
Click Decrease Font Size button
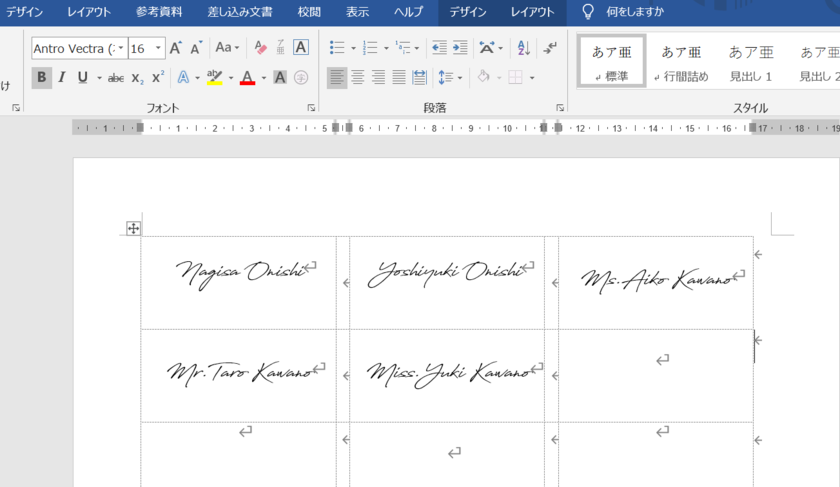196,48
